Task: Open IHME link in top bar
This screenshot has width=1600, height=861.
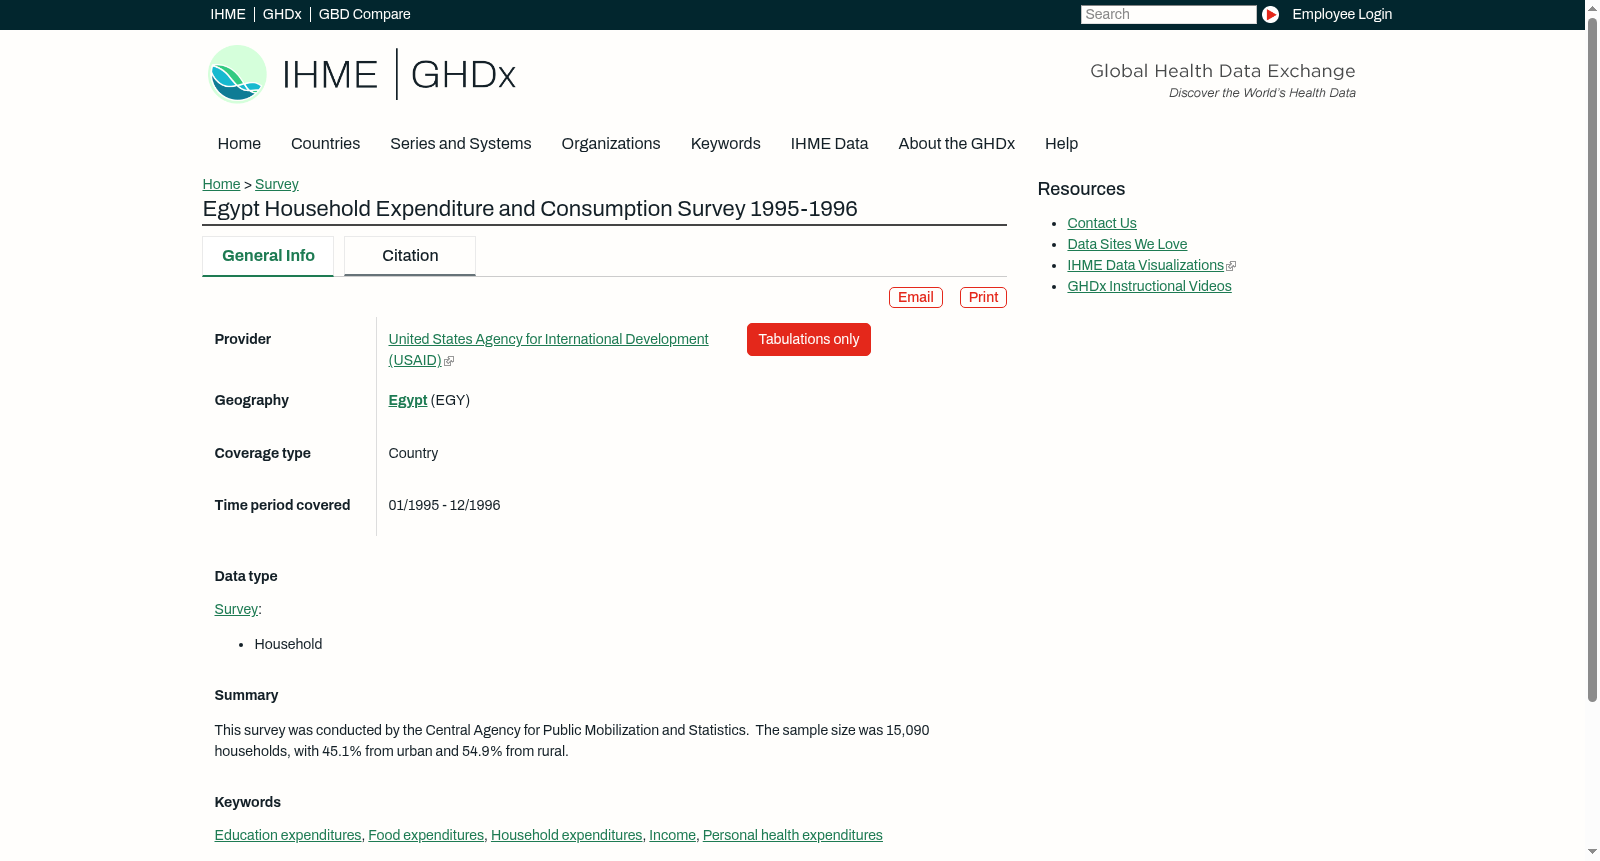Action: (x=228, y=14)
